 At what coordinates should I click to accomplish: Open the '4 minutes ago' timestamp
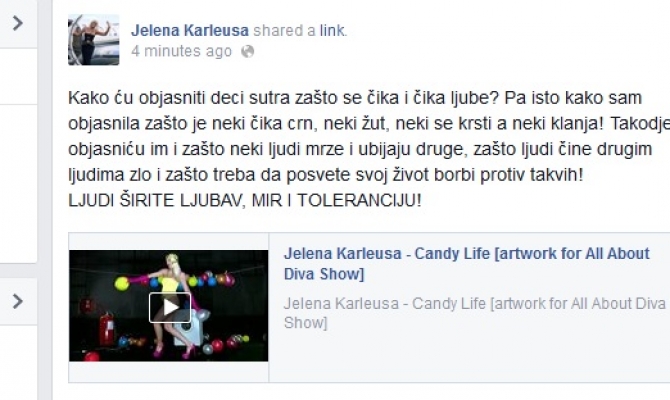tap(182, 51)
